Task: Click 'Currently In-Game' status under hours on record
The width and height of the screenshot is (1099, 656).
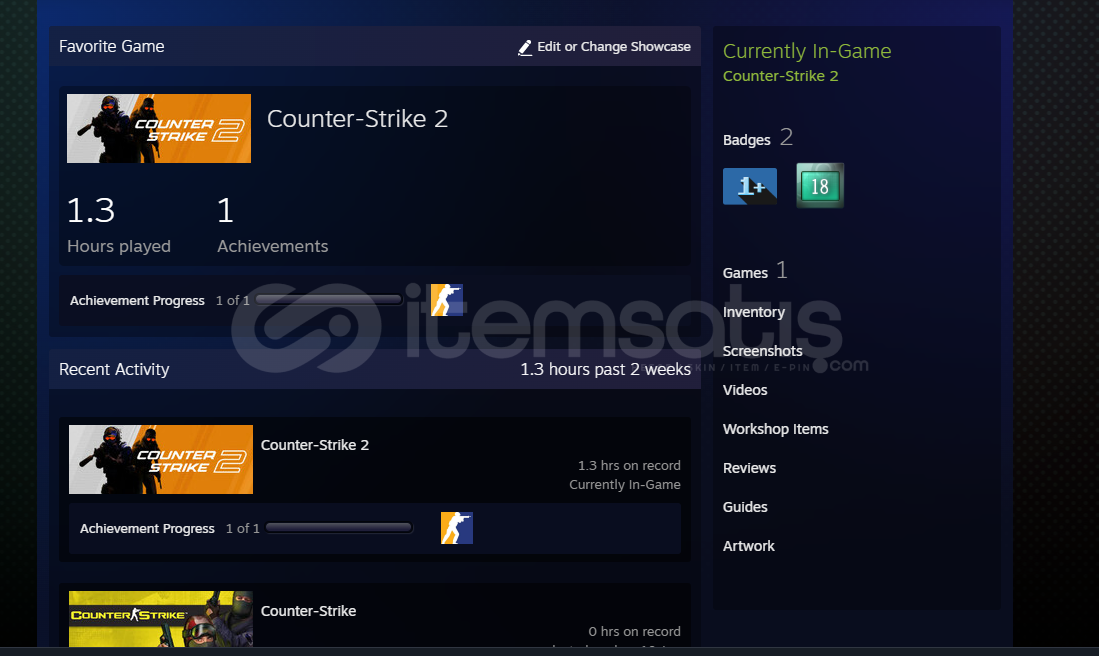Action: [x=624, y=484]
